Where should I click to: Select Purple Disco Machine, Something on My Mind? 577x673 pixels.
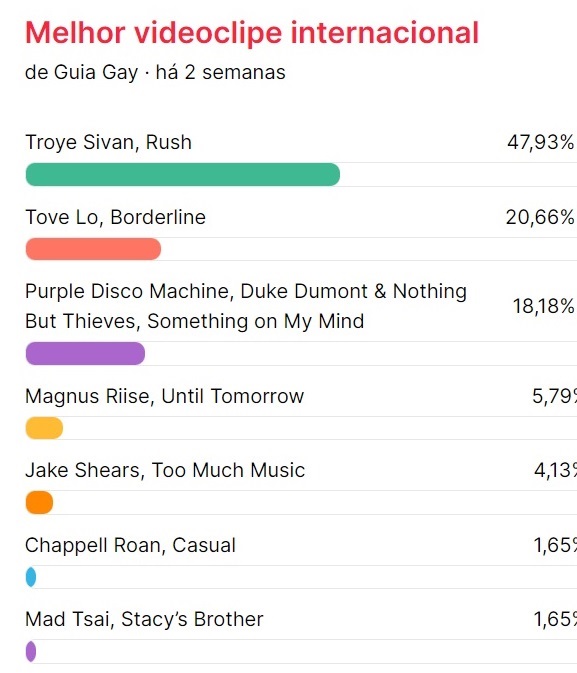246,306
